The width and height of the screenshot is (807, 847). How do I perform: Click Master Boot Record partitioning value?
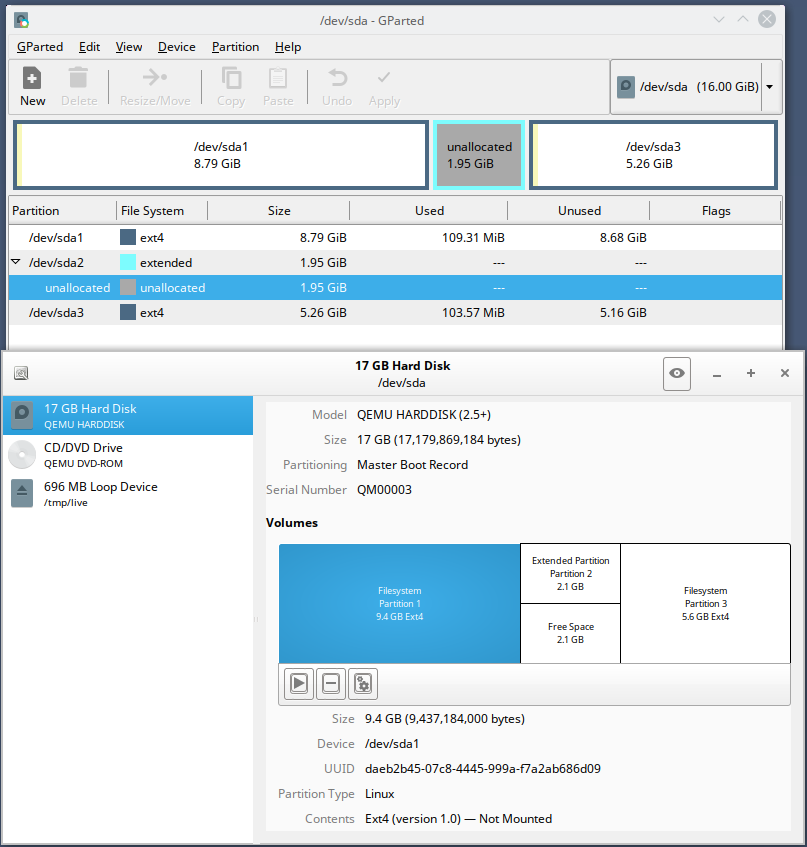[413, 465]
